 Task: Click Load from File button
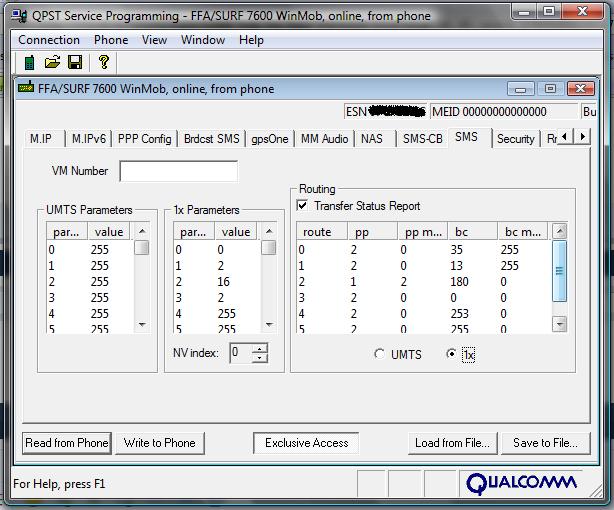[452, 443]
